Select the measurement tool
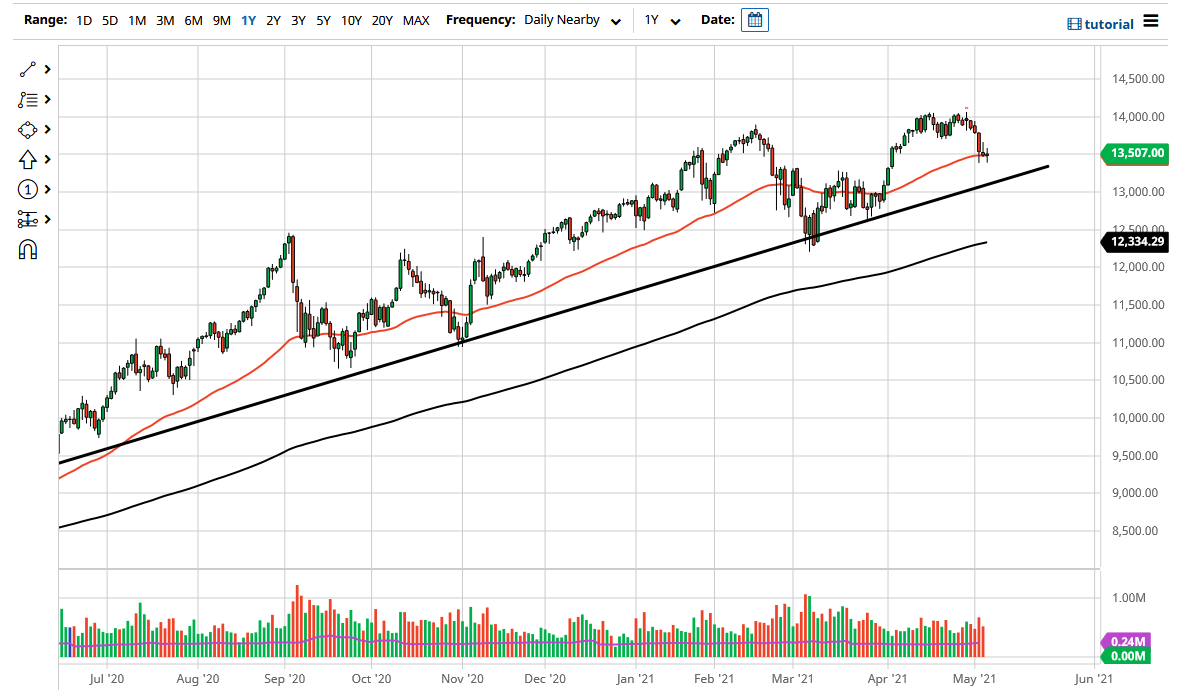The image size is (1179, 696). [28, 219]
